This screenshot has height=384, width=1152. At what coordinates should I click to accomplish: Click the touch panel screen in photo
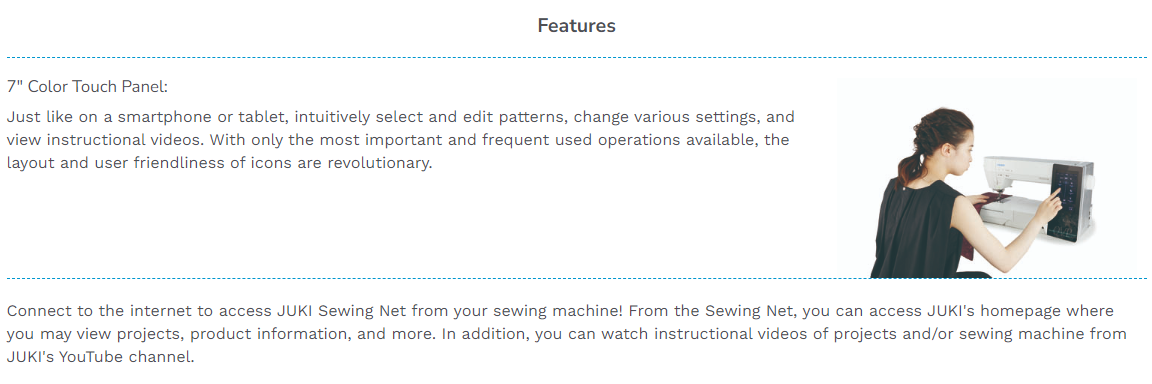[x=1065, y=203]
